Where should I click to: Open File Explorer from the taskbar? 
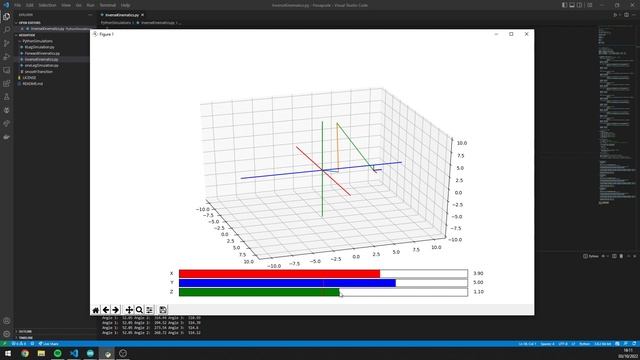coord(41,353)
